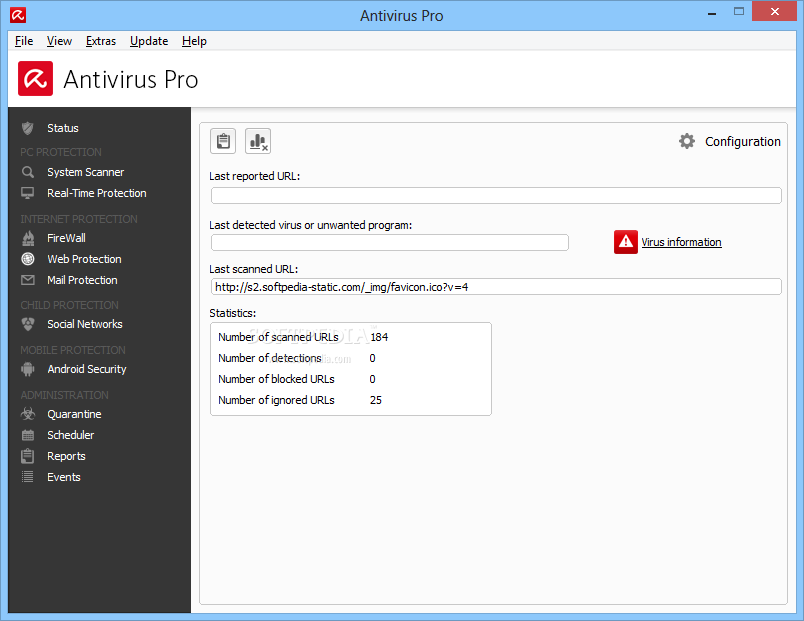804x621 pixels.
Task: Open the View menu
Action: pyautogui.click(x=59, y=41)
